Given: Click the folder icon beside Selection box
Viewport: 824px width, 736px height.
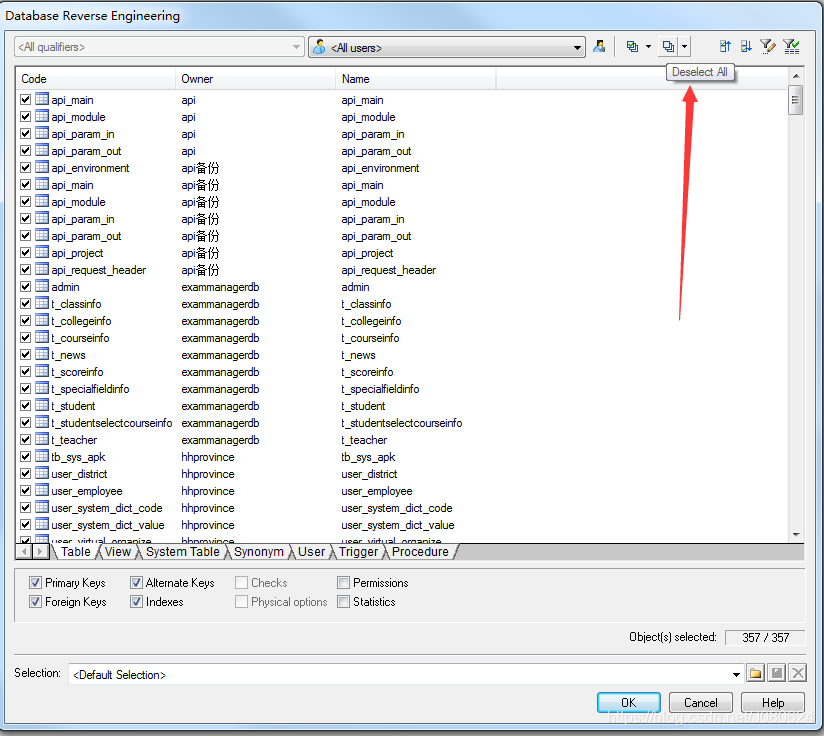Looking at the screenshot, I should tap(756, 673).
